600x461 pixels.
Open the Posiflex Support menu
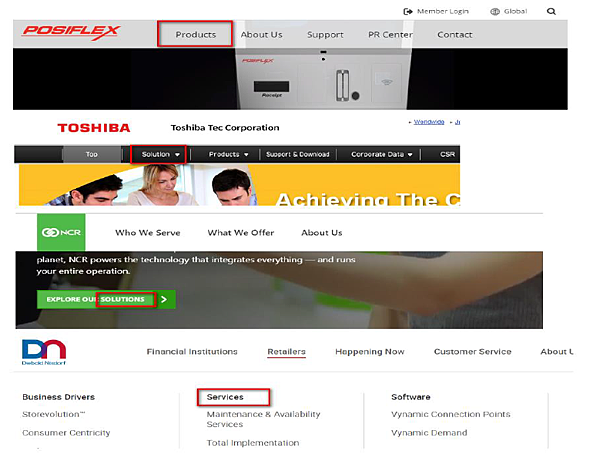click(x=325, y=35)
